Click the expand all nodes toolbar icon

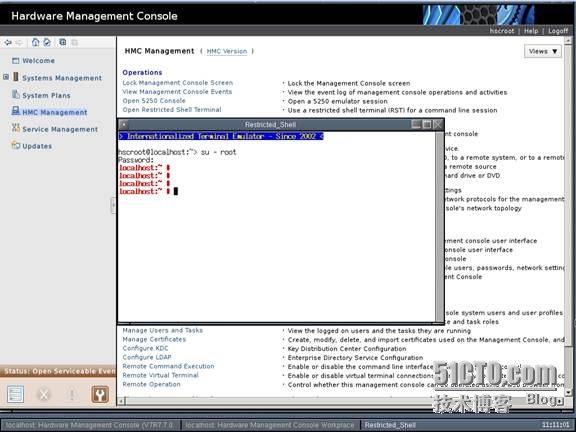click(x=63, y=42)
